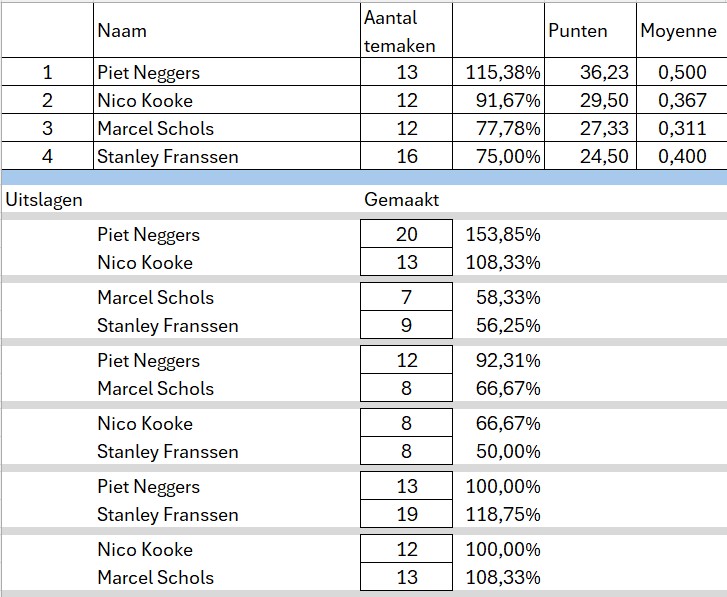Select the Gemaakt box containing 9
Viewport: 727px width, 597px height.
406,325
